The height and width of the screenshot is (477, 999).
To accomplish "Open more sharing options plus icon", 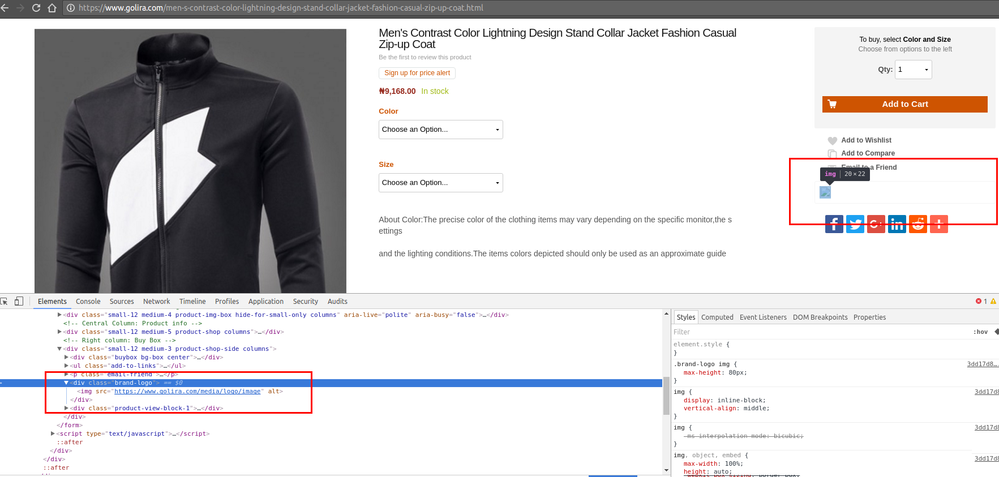I will coord(939,224).
